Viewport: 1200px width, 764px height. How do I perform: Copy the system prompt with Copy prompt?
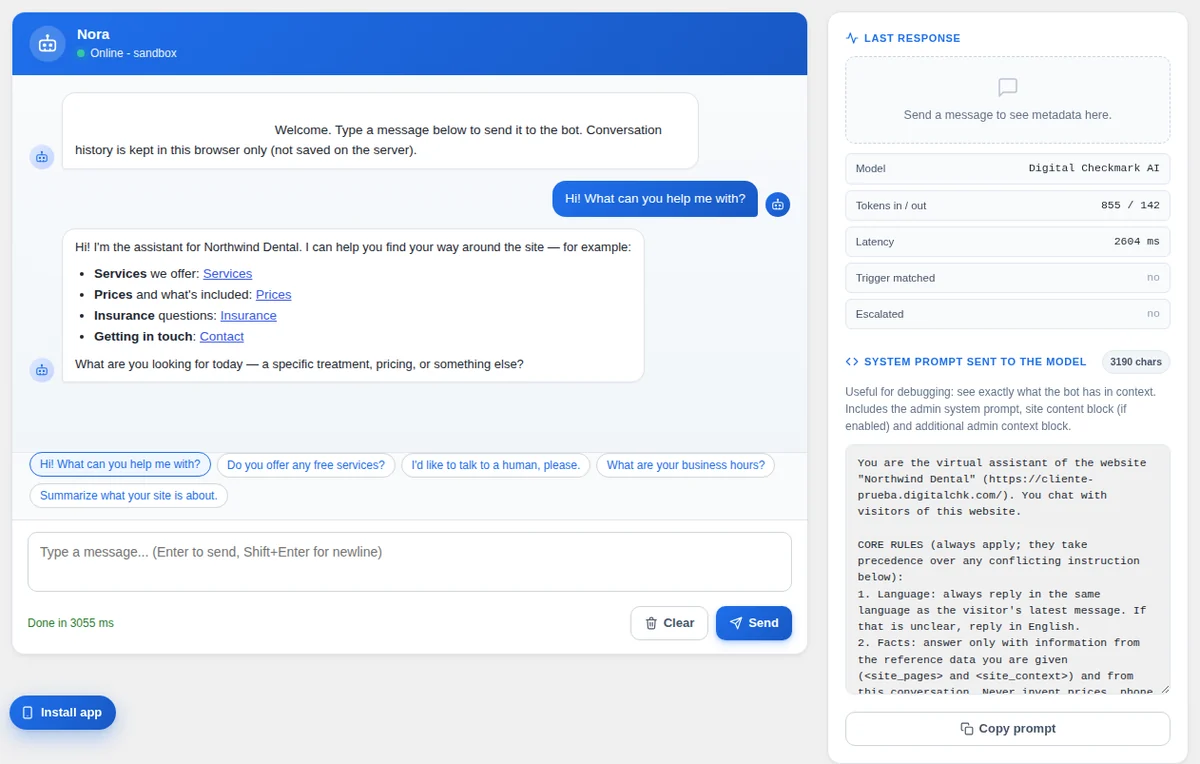(1007, 729)
